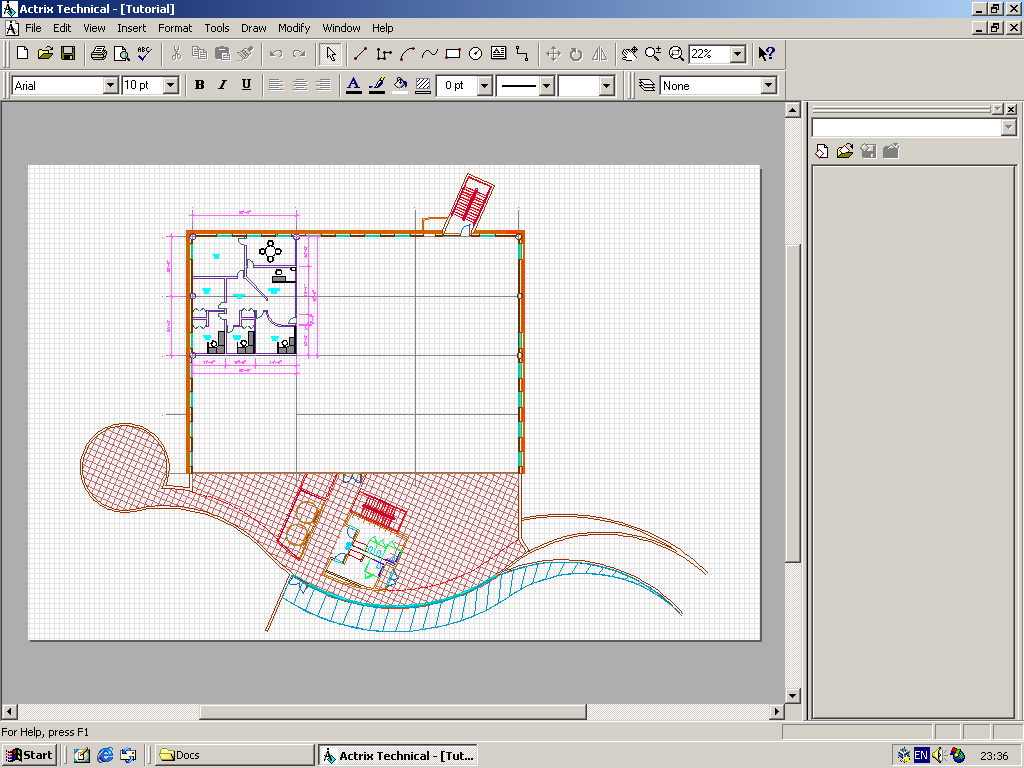Image resolution: width=1024 pixels, height=768 pixels.
Task: Switch to Docs taskbar button
Action: [x=235, y=755]
